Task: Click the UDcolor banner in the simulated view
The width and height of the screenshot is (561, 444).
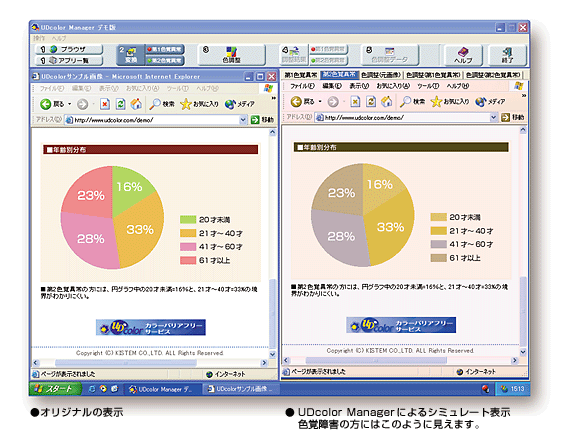Action: 401,325
